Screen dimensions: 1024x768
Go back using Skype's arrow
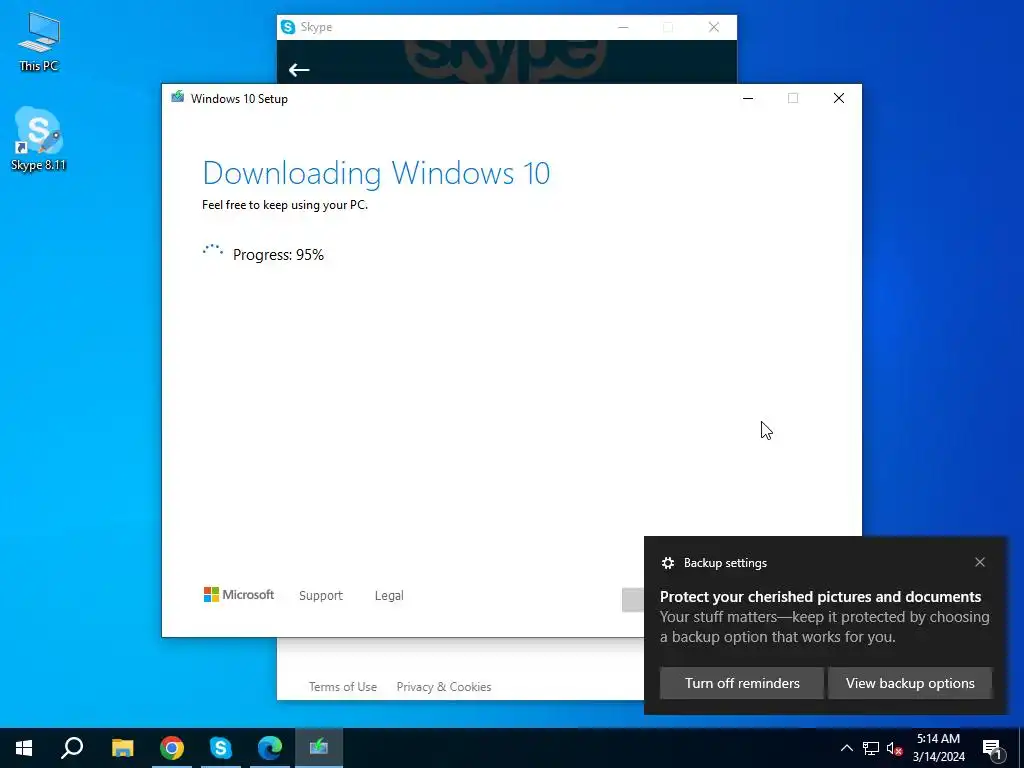pos(299,70)
